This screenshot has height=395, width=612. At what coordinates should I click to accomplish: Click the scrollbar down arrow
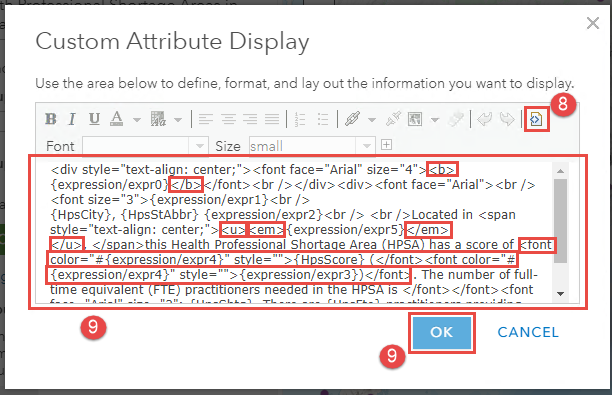(x=560, y=294)
